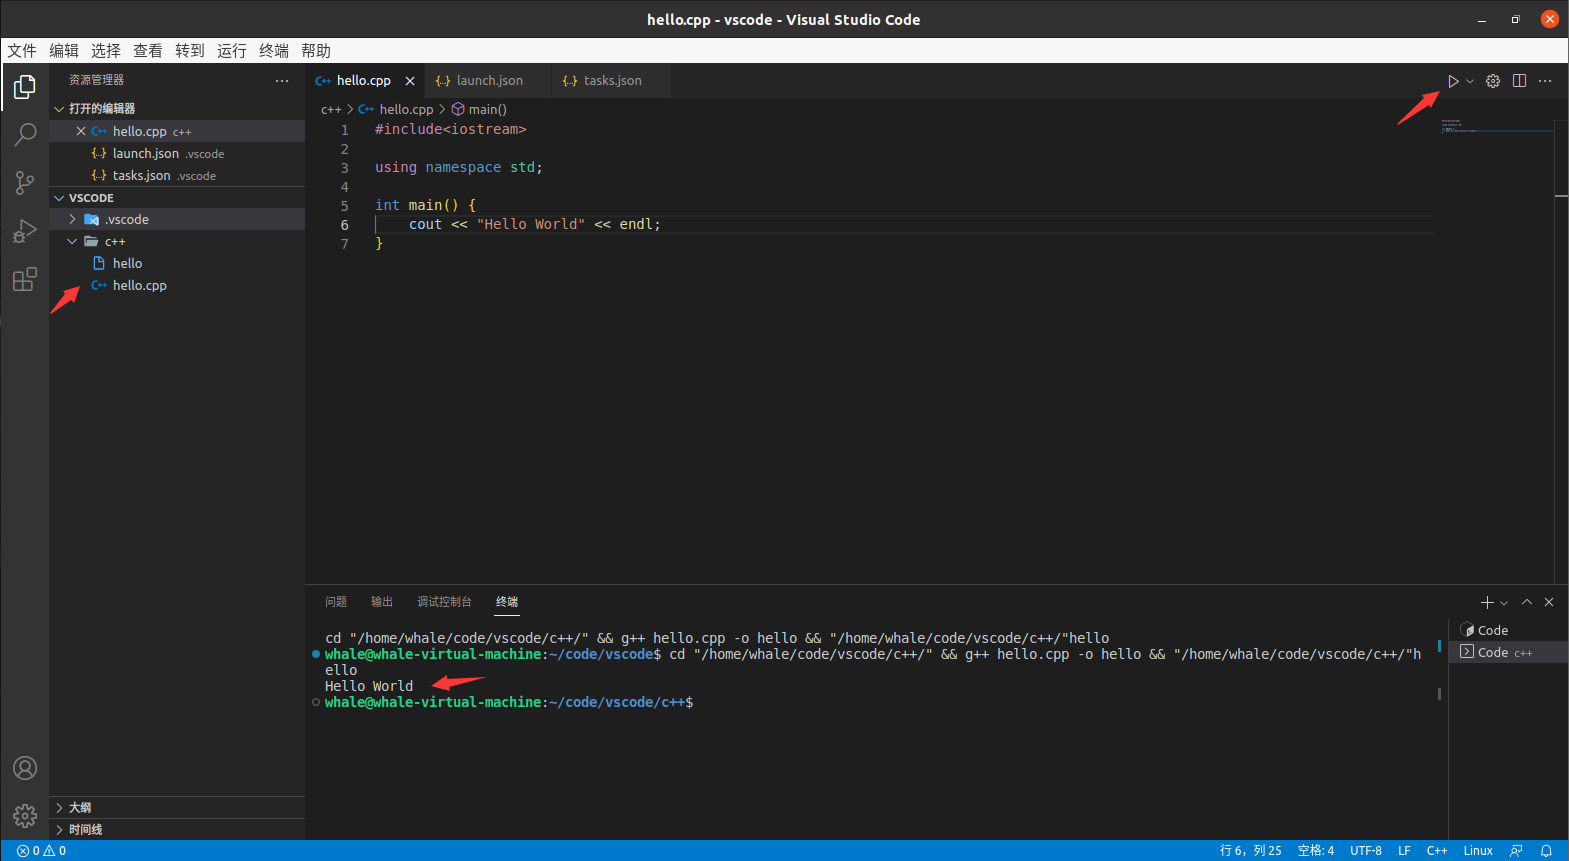Image resolution: width=1569 pixels, height=861 pixels.
Task: Collapse the 打开的编辑器 section
Action: click(177, 109)
